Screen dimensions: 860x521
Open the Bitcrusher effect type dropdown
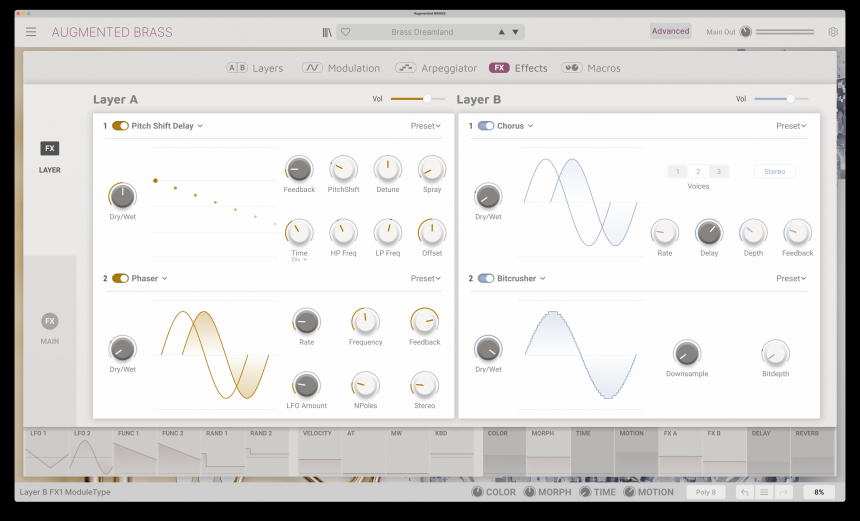pos(521,278)
